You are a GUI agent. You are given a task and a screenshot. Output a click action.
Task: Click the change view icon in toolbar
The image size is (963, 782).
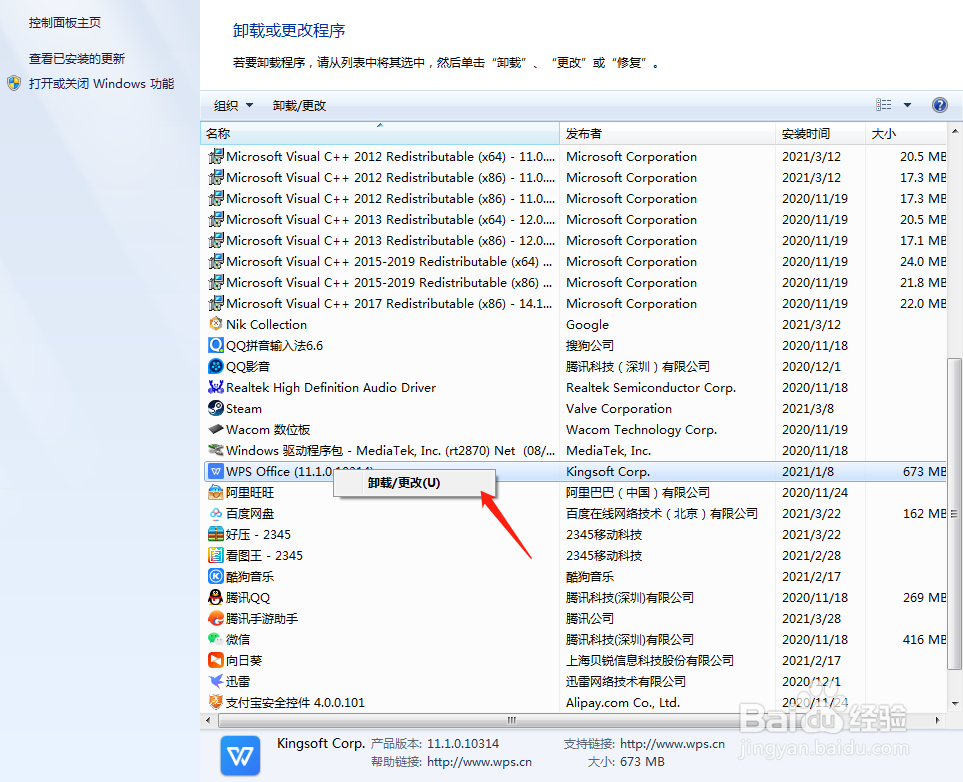[x=884, y=105]
